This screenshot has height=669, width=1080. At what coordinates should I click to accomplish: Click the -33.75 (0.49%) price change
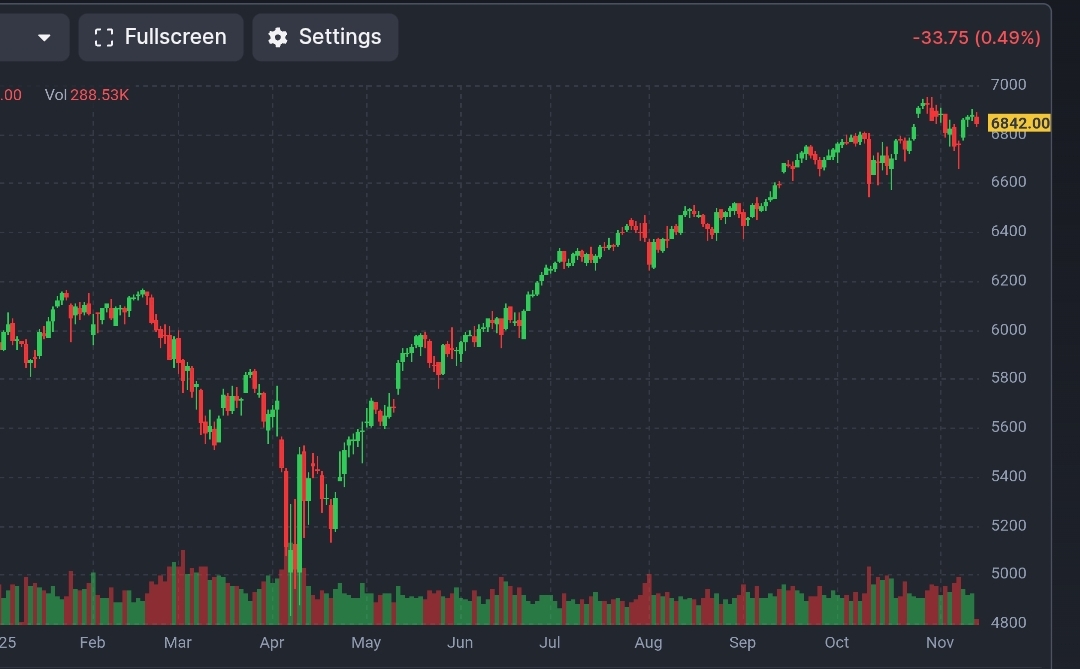976,38
